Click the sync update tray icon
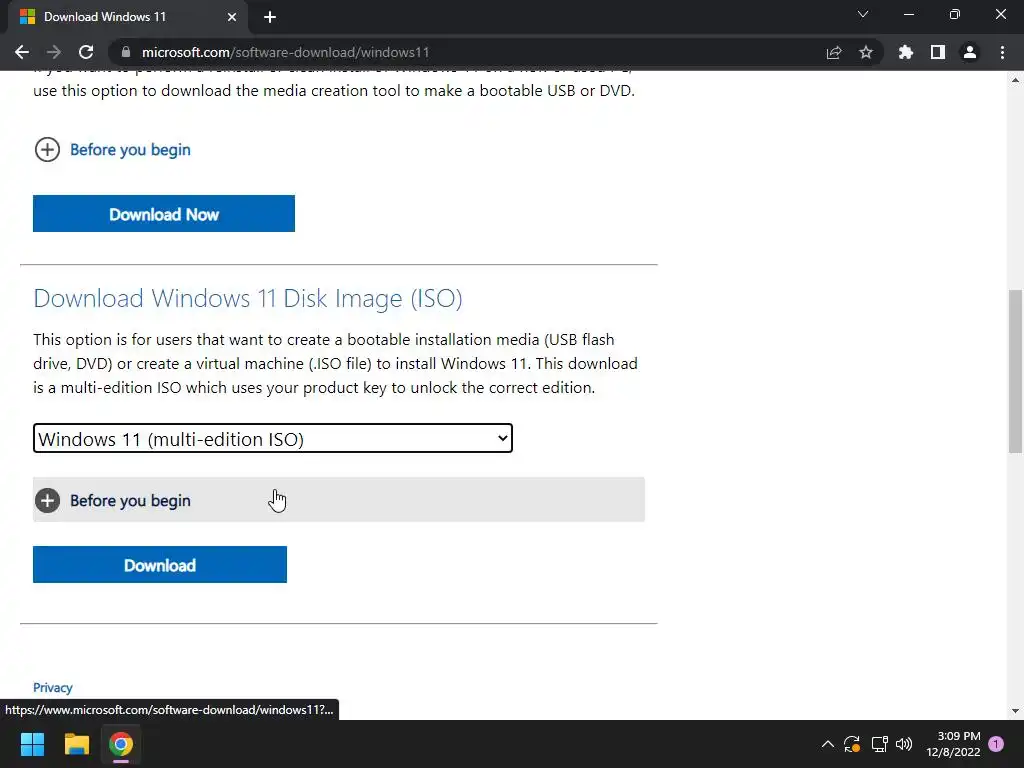The height and width of the screenshot is (768, 1024). (x=852, y=744)
